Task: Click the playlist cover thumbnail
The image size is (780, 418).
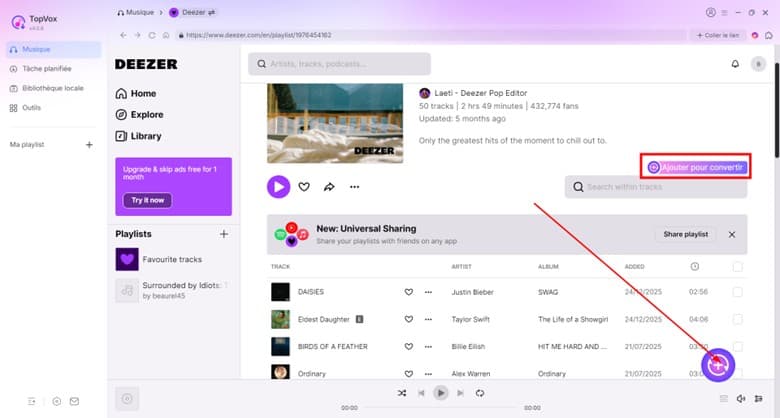Action: [335, 123]
